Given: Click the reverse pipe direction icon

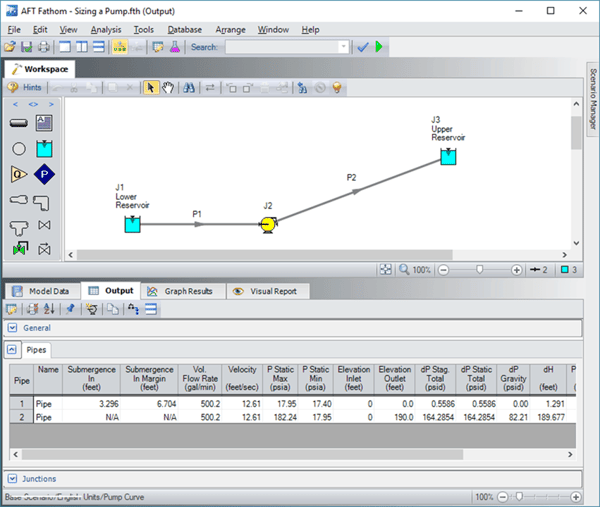Looking at the screenshot, I should (x=210, y=88).
